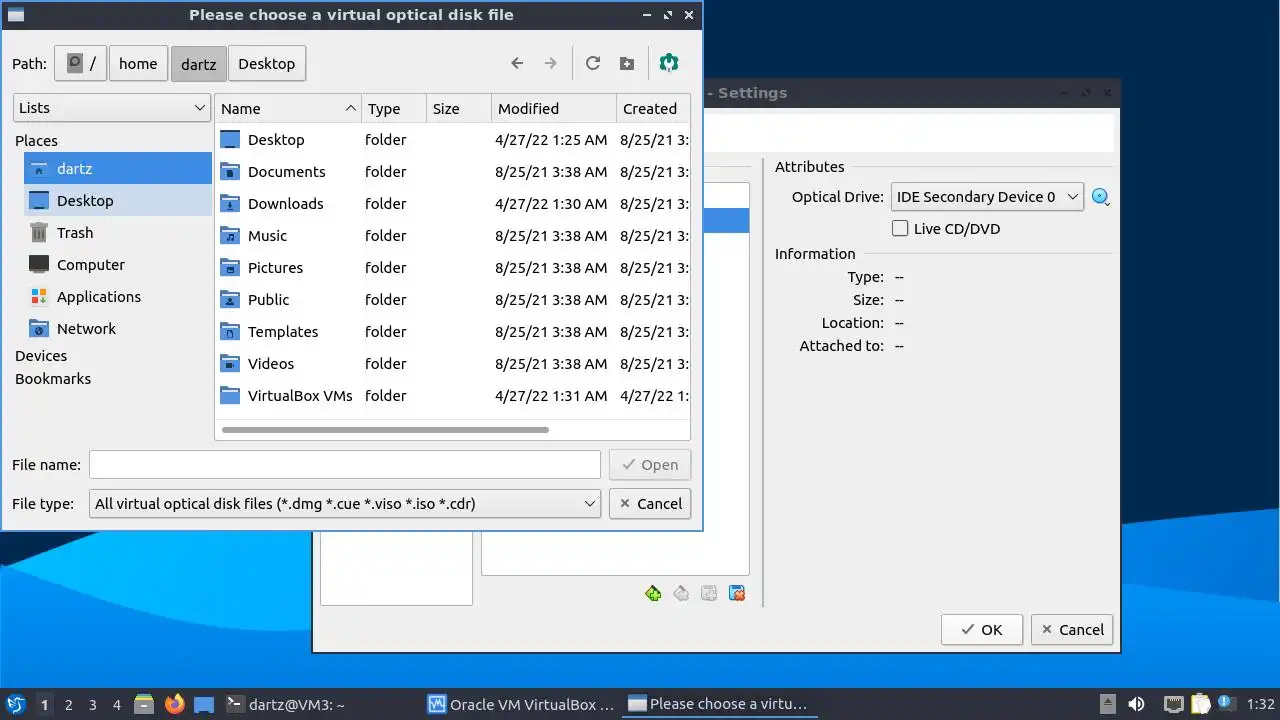Cancel the file chooser dialog
The image size is (1280, 720).
tap(649, 504)
